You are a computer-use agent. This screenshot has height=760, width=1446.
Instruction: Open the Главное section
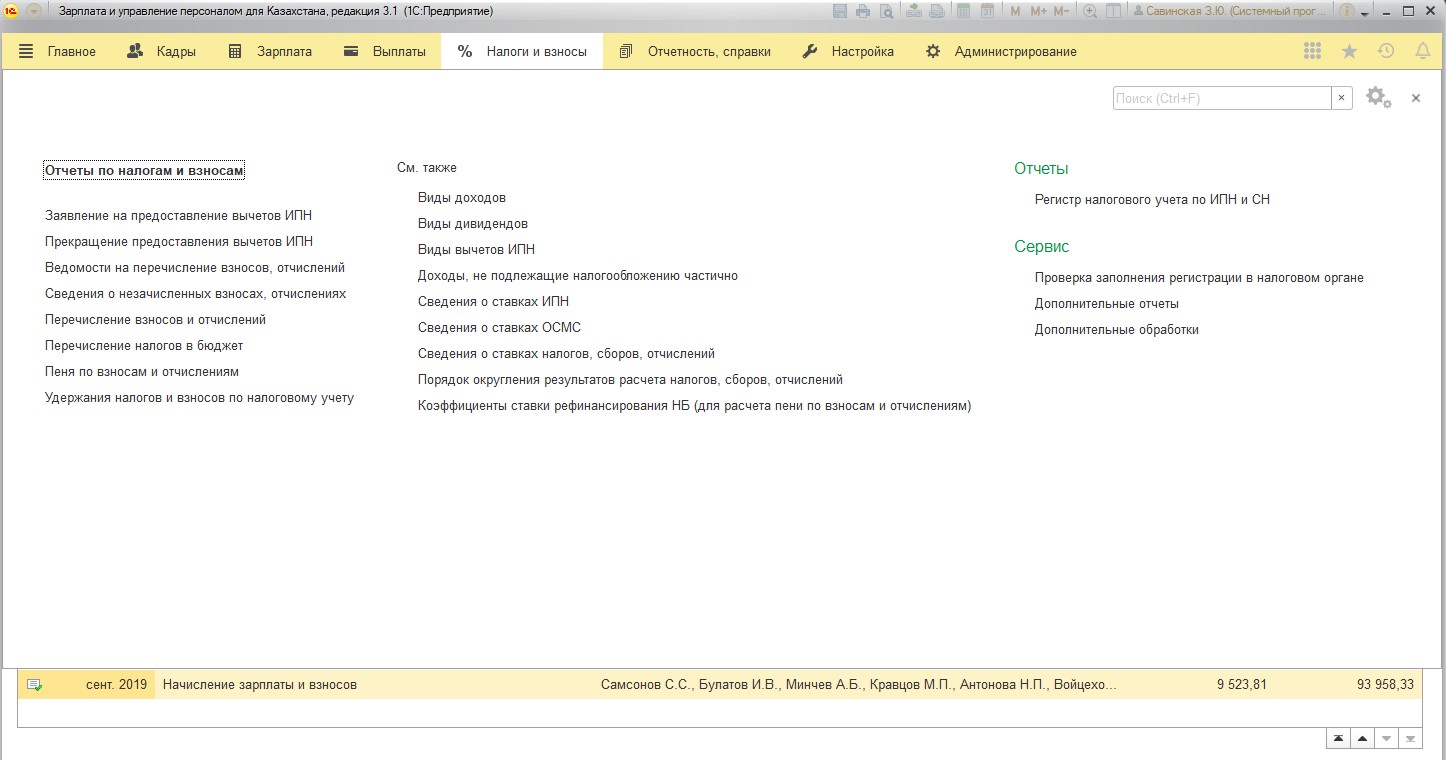[x=57, y=51]
